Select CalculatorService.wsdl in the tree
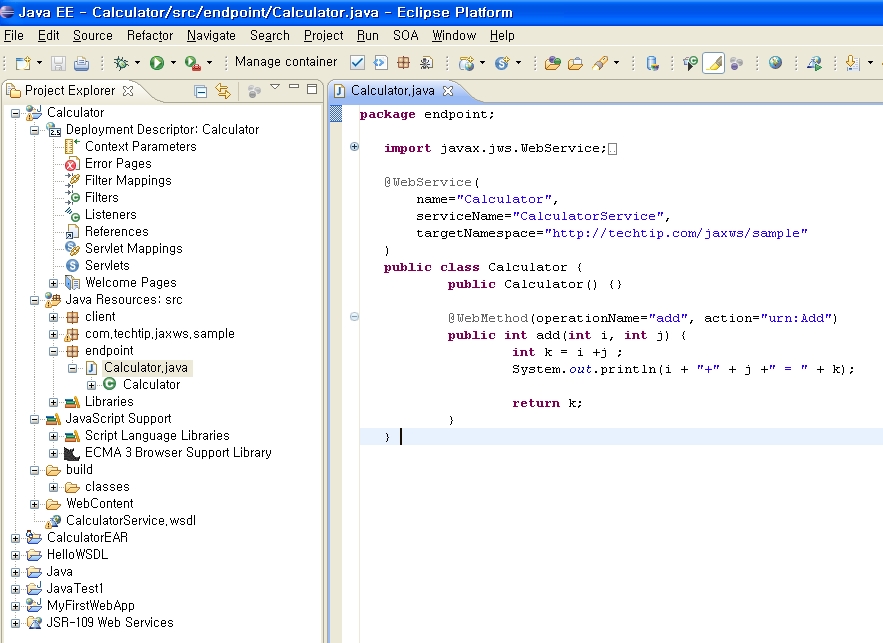This screenshot has width=883, height=643. click(x=130, y=521)
